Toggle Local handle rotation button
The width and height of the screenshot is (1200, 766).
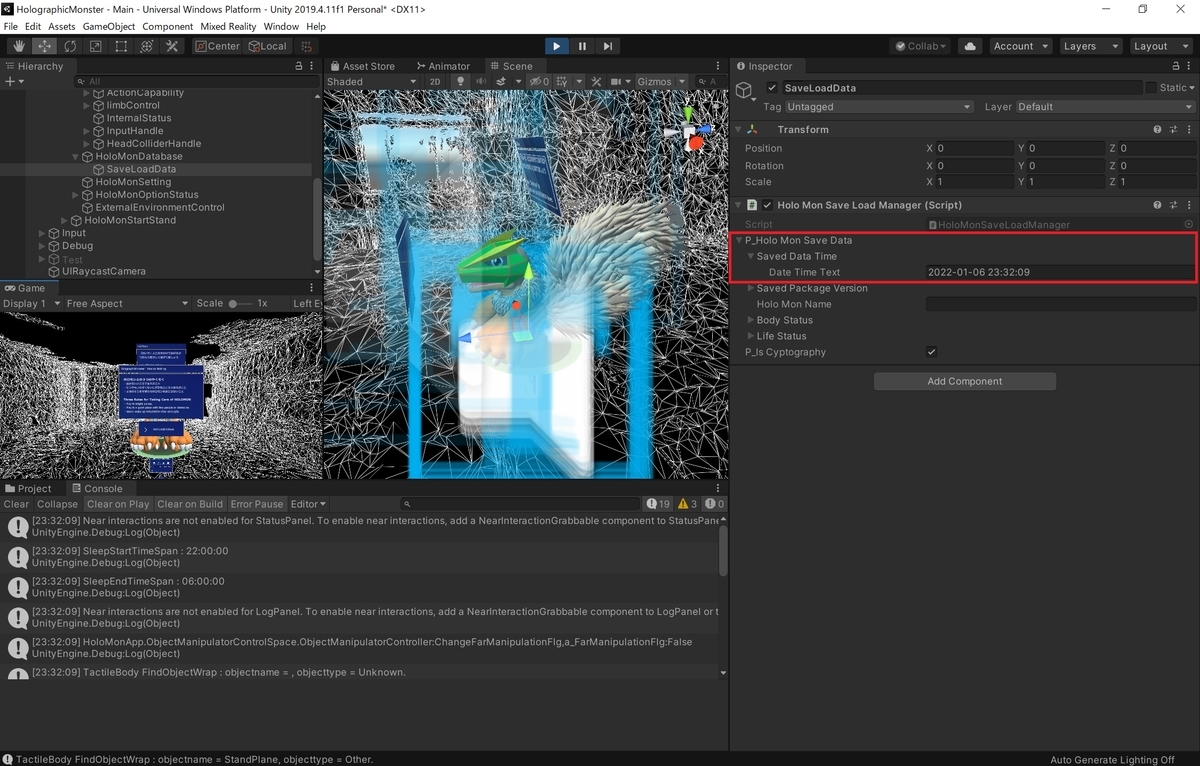[x=268, y=46]
